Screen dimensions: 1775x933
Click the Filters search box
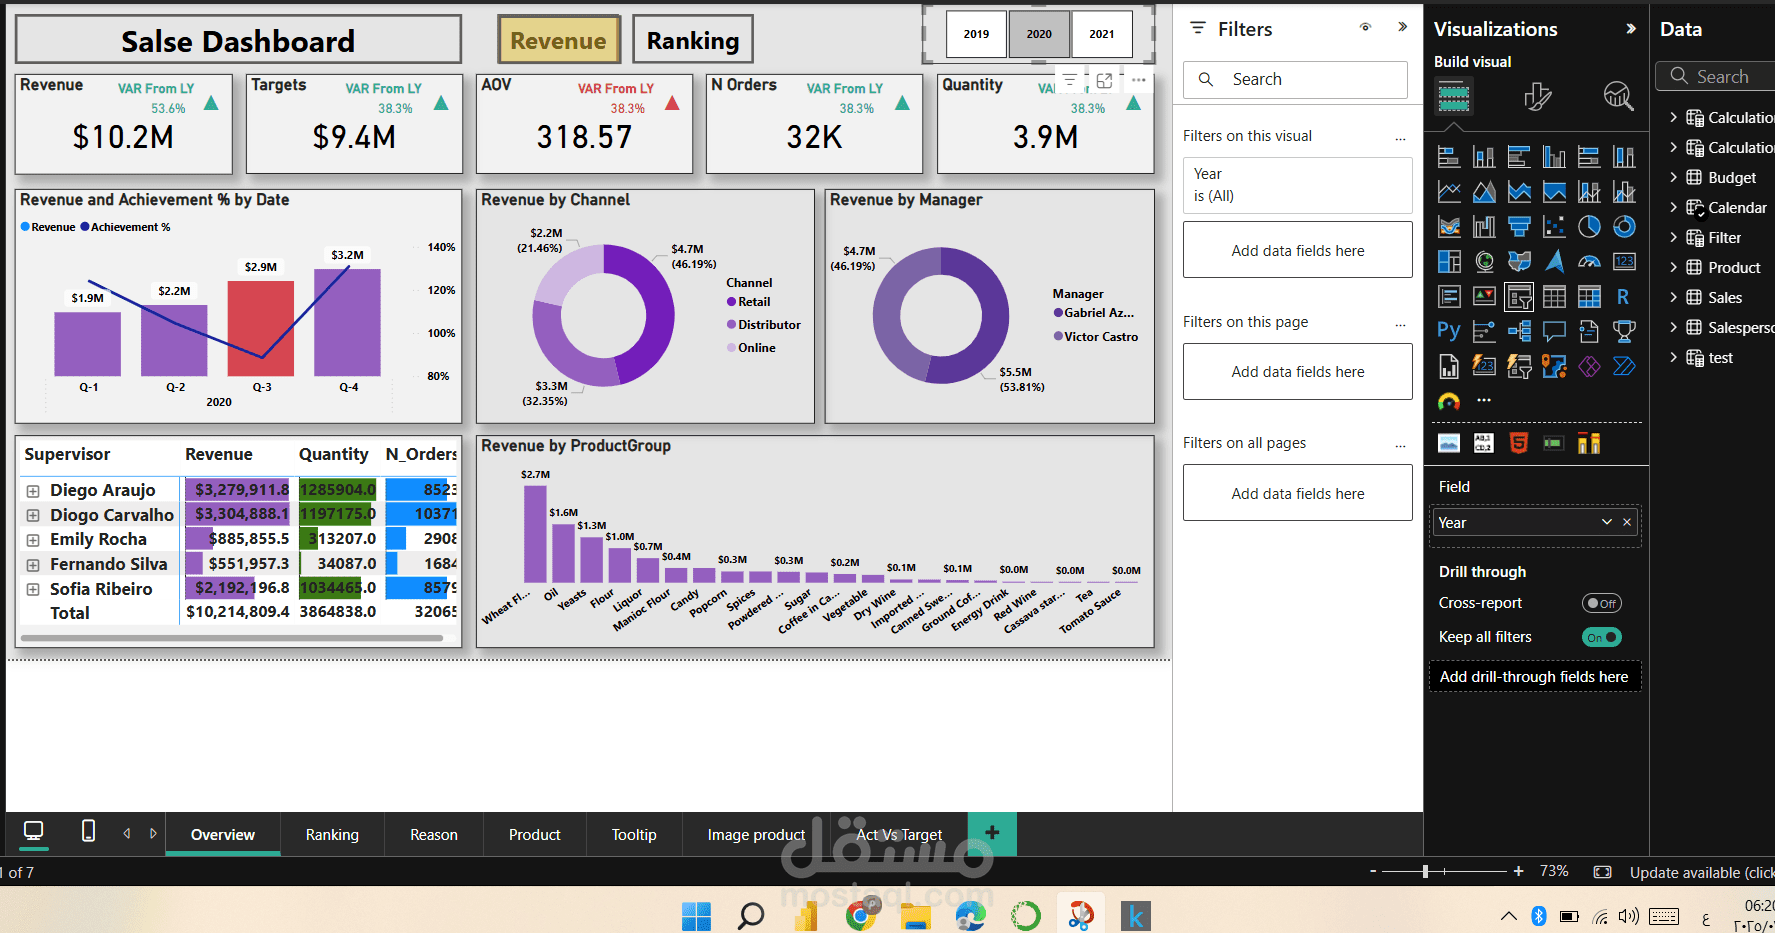[x=1295, y=80]
